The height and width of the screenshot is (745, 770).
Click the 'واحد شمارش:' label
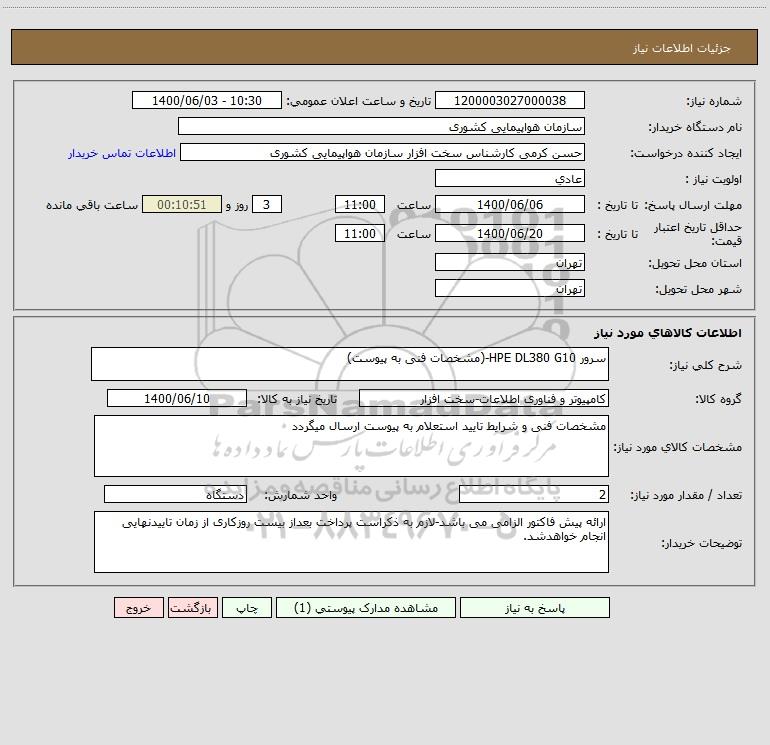click(301, 495)
